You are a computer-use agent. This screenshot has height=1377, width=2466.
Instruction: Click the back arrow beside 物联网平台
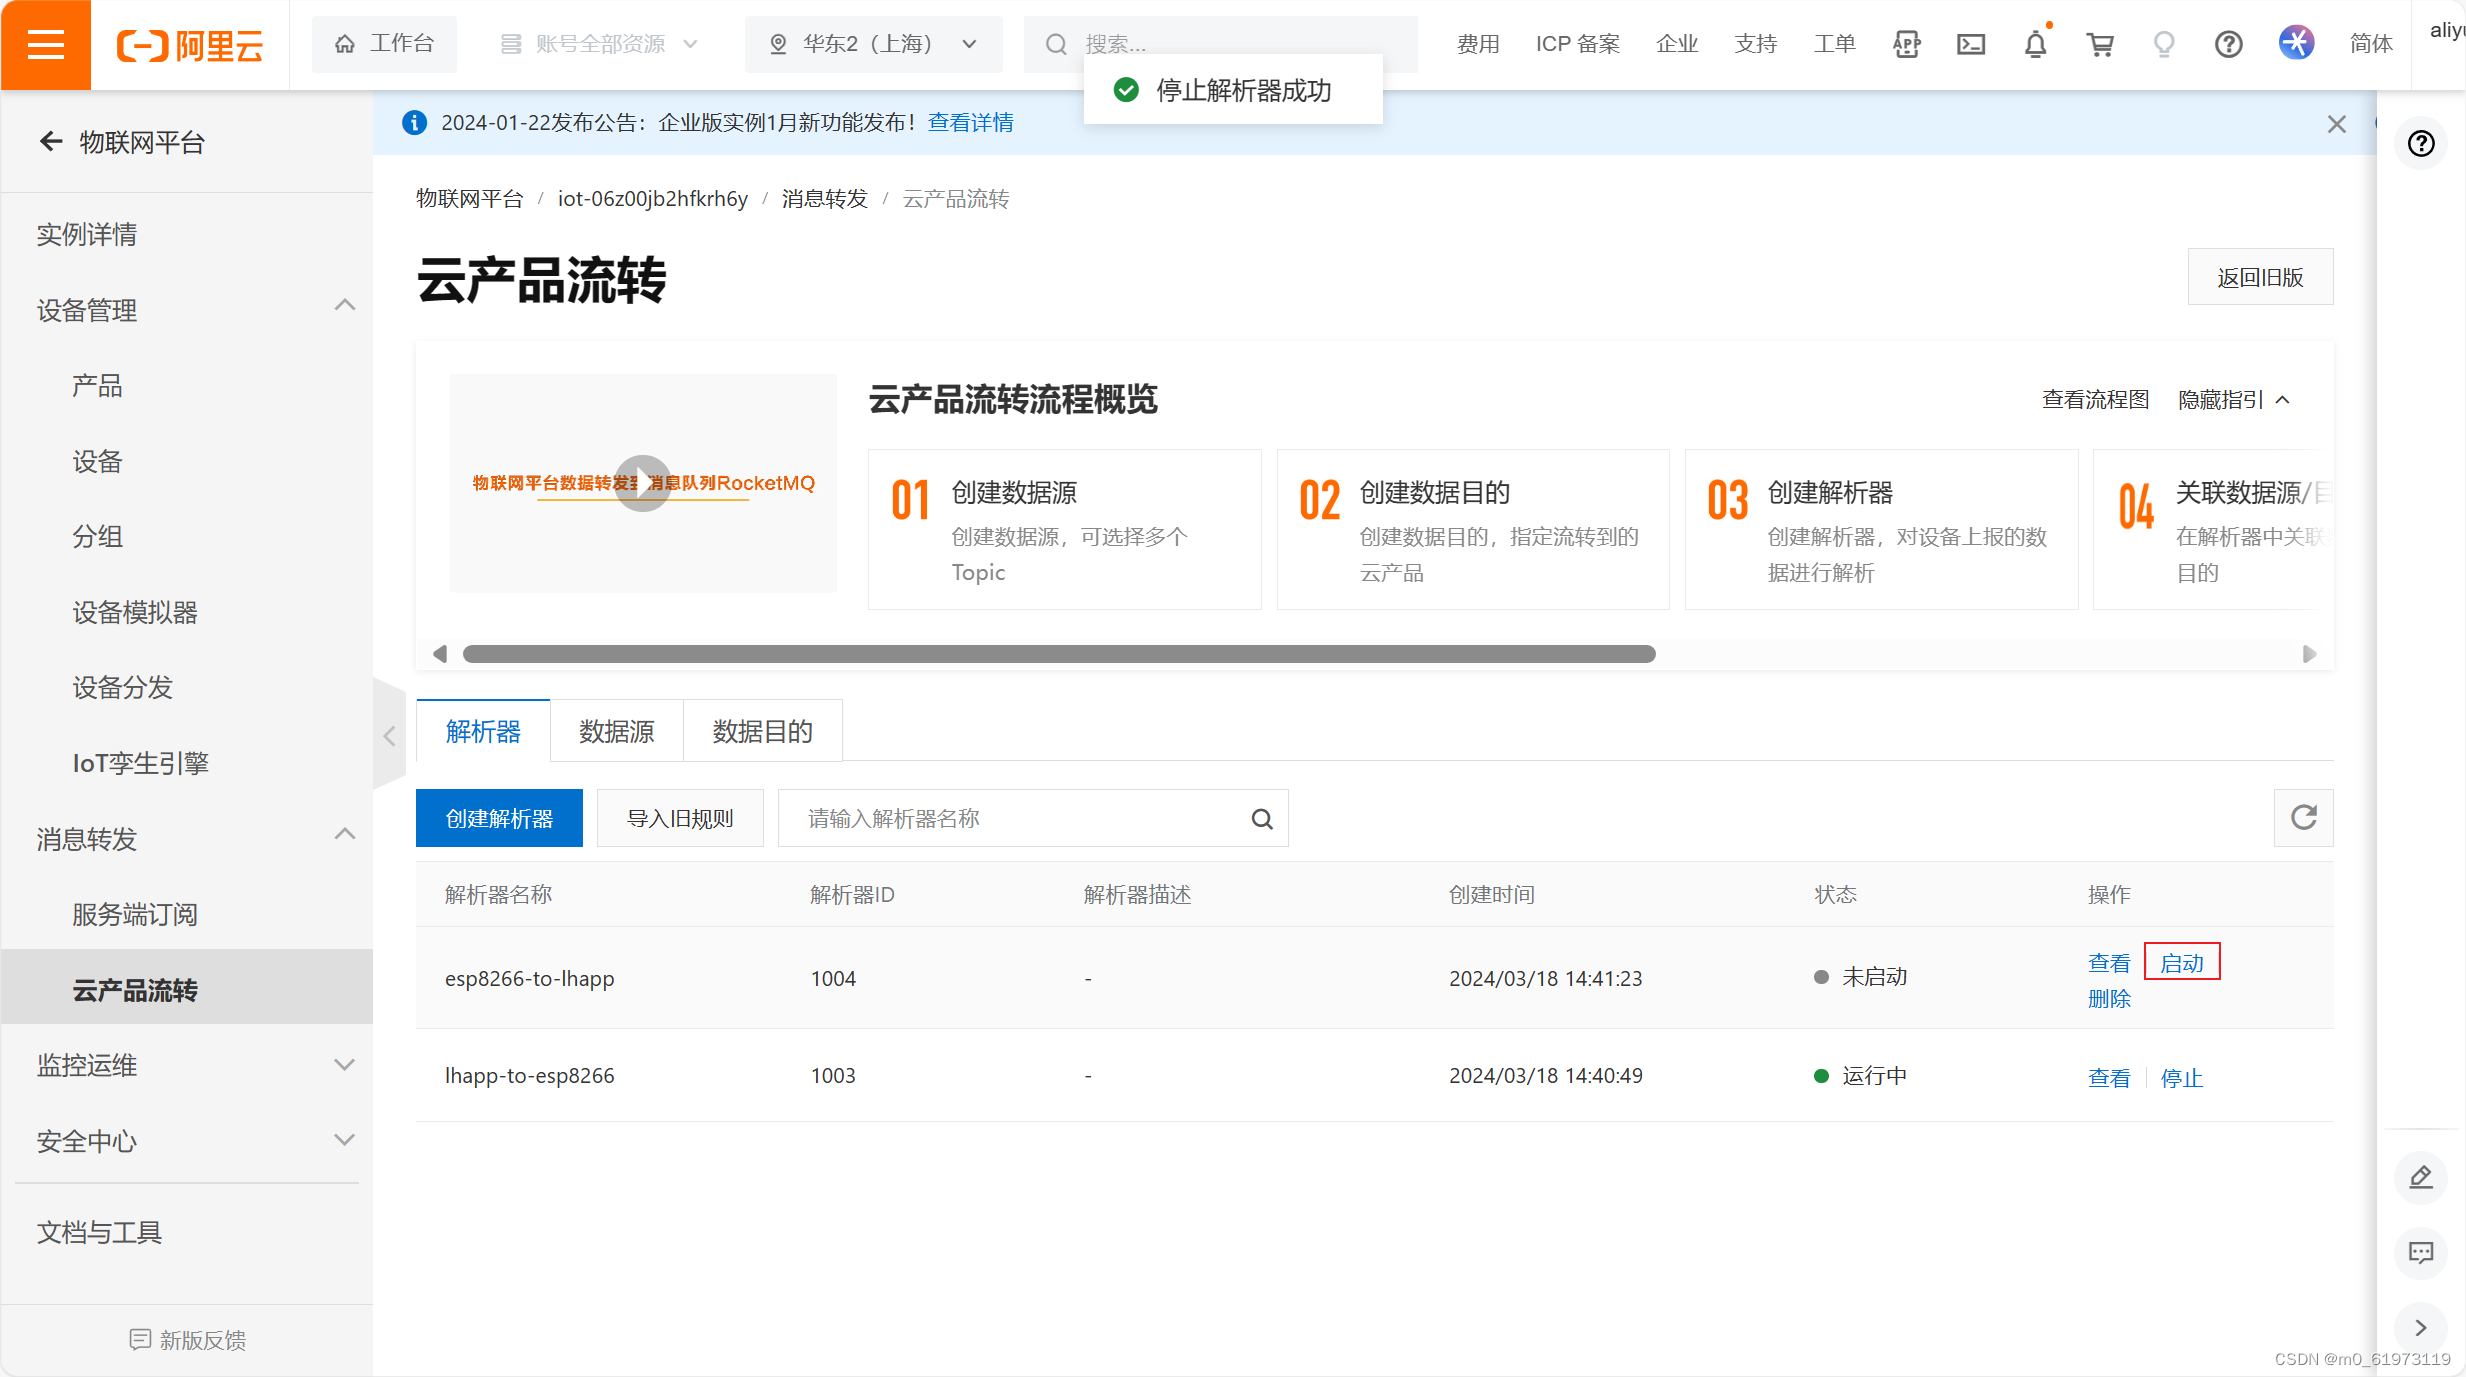pyautogui.click(x=51, y=142)
